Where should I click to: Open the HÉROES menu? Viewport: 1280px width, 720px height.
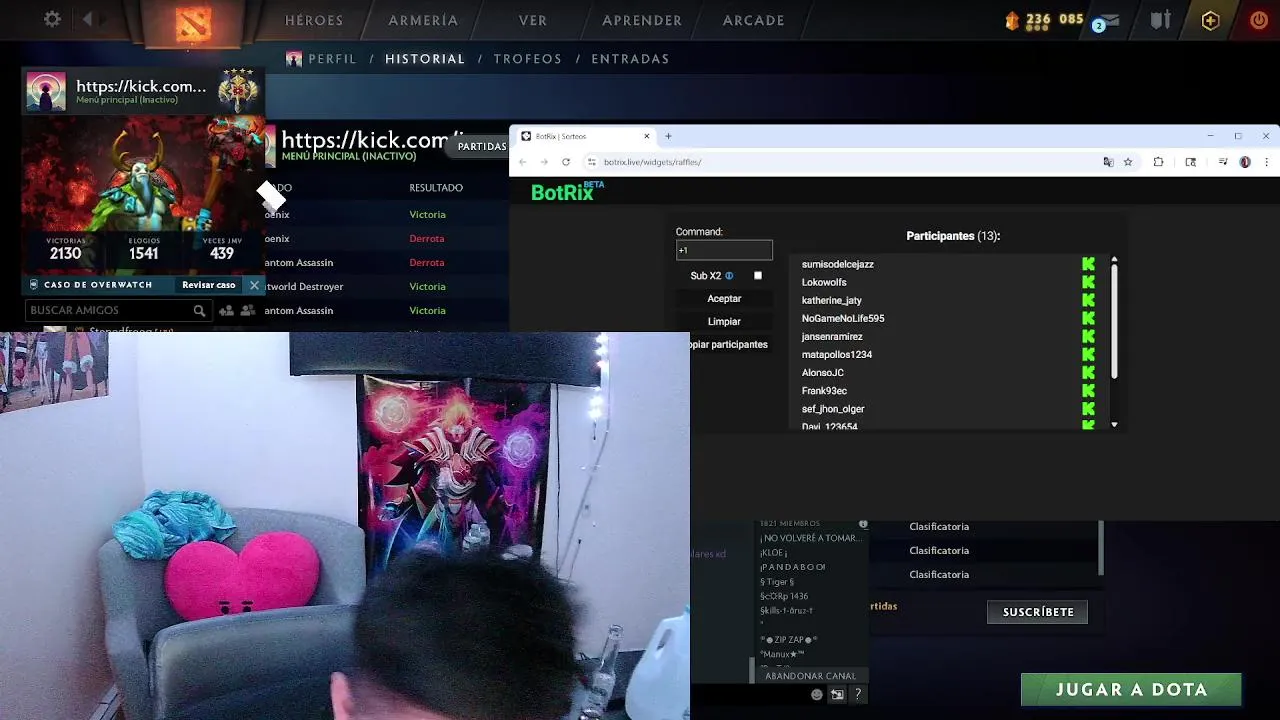coord(314,20)
